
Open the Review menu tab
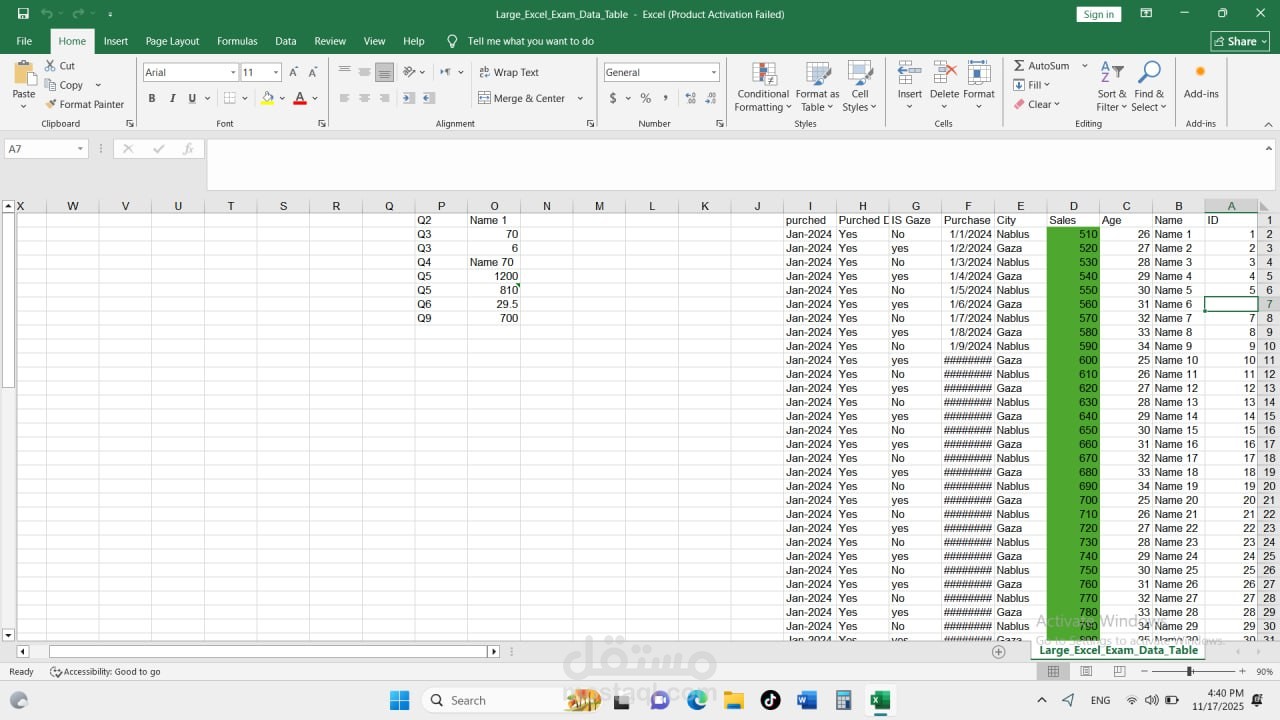pos(330,41)
